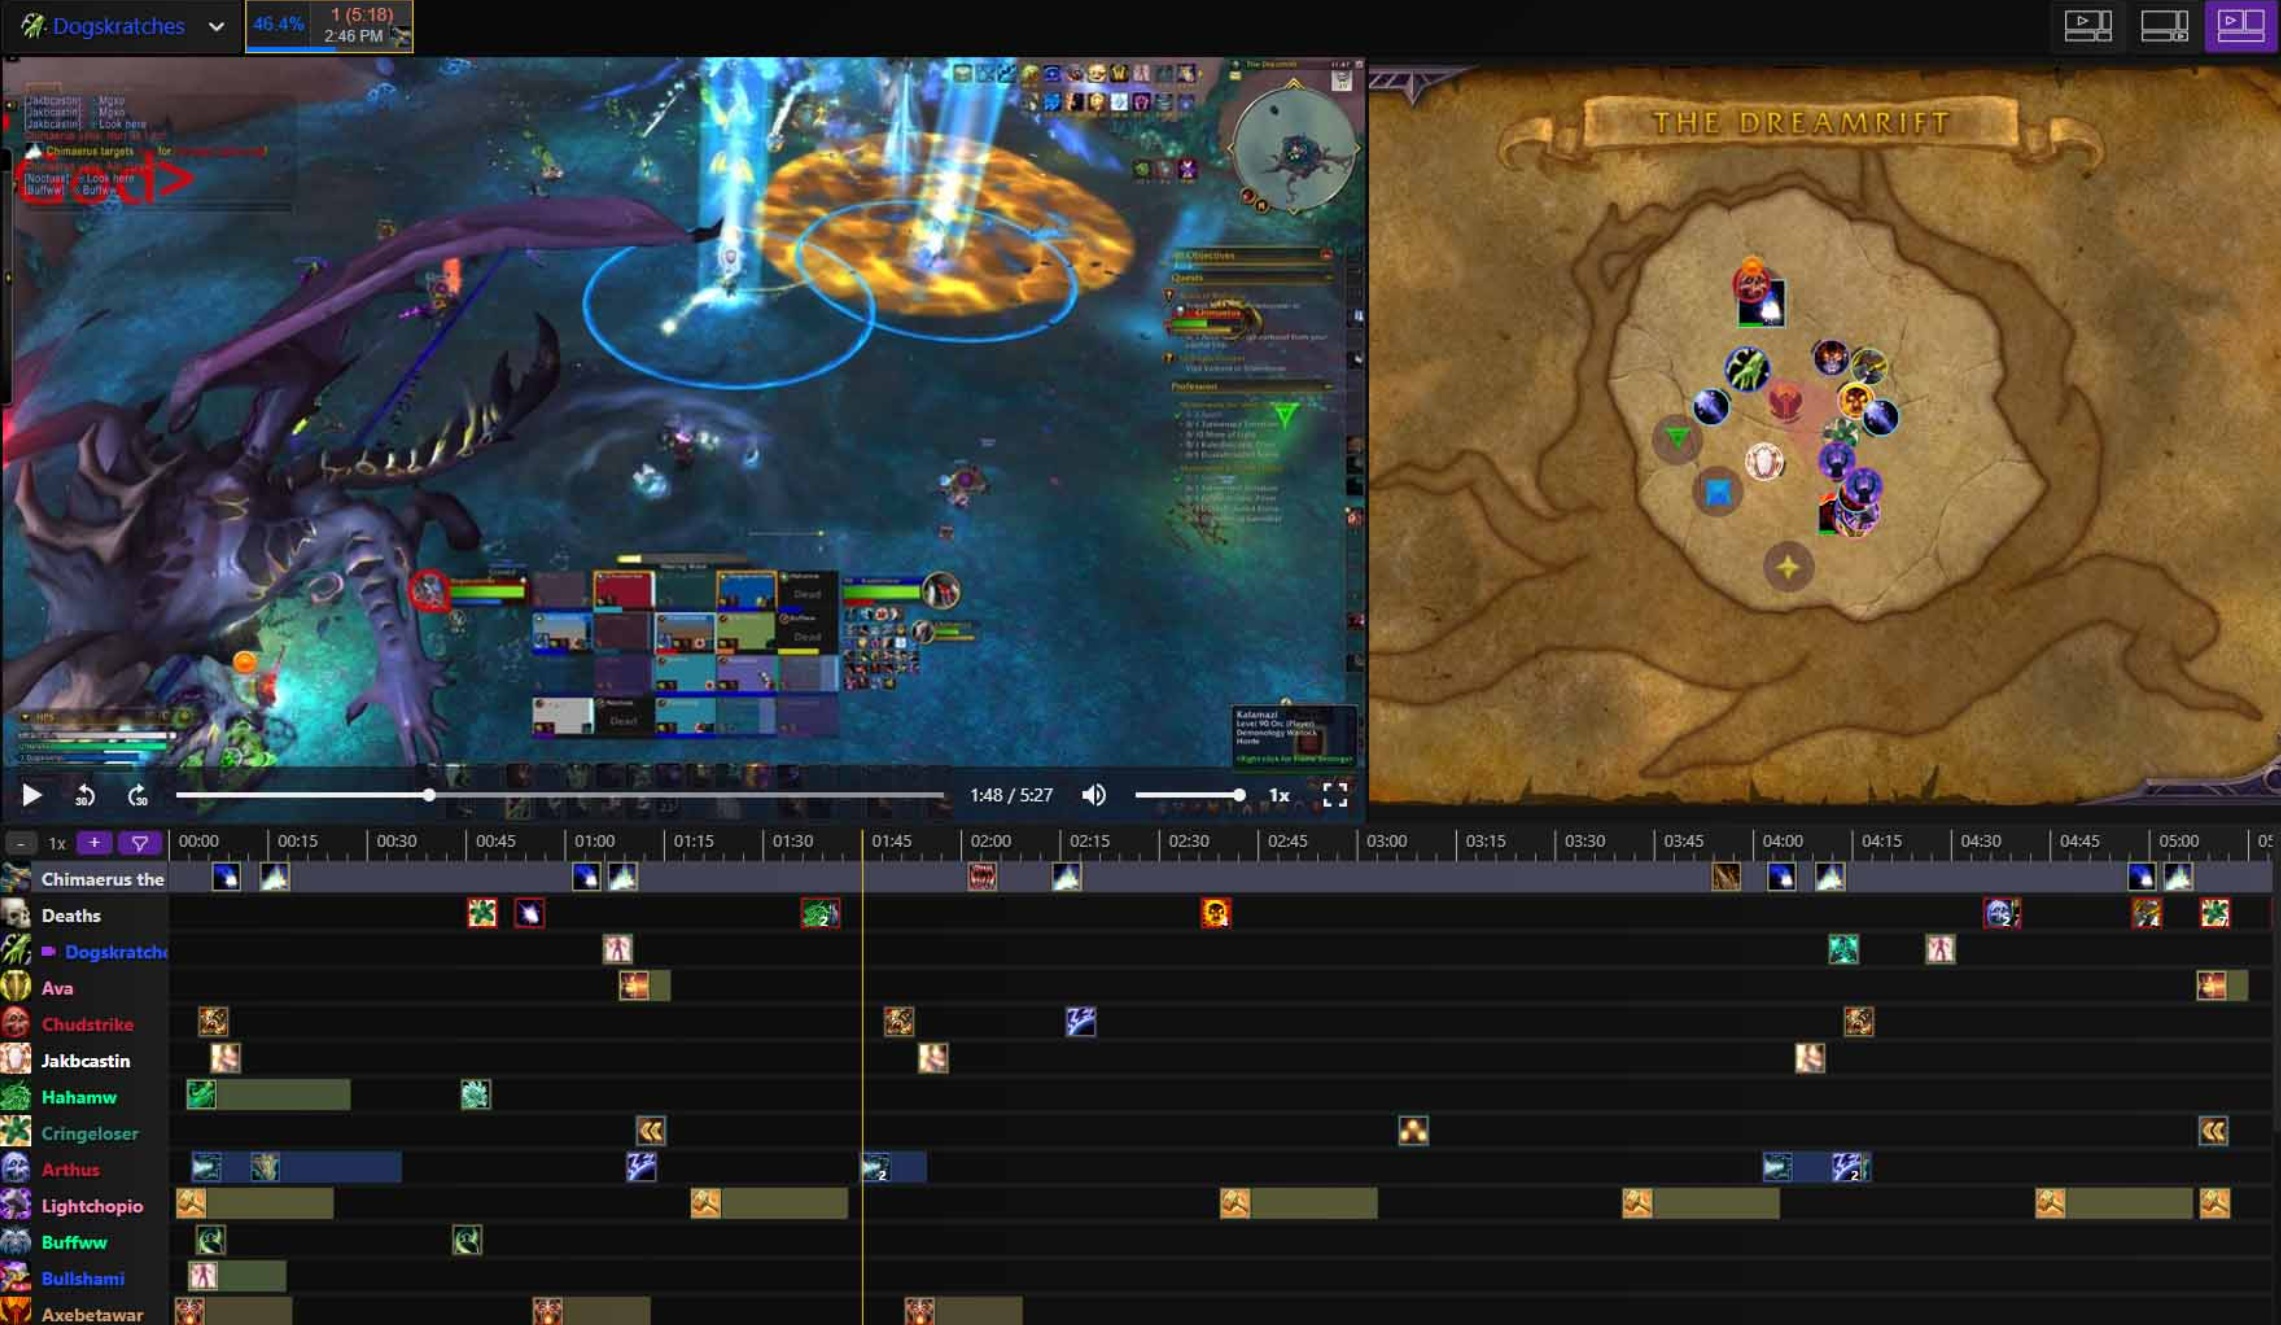2281x1325 pixels.
Task: Open playback speed 1x menu beside volume
Action: point(1278,795)
